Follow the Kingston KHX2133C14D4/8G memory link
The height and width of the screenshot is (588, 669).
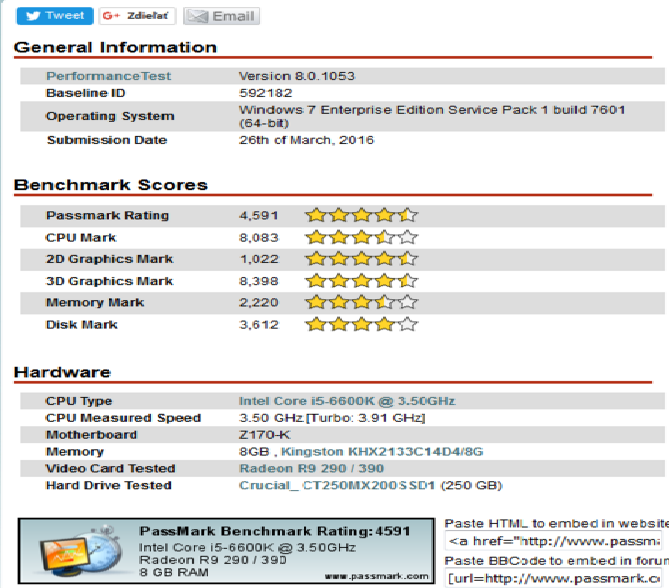(x=382, y=452)
